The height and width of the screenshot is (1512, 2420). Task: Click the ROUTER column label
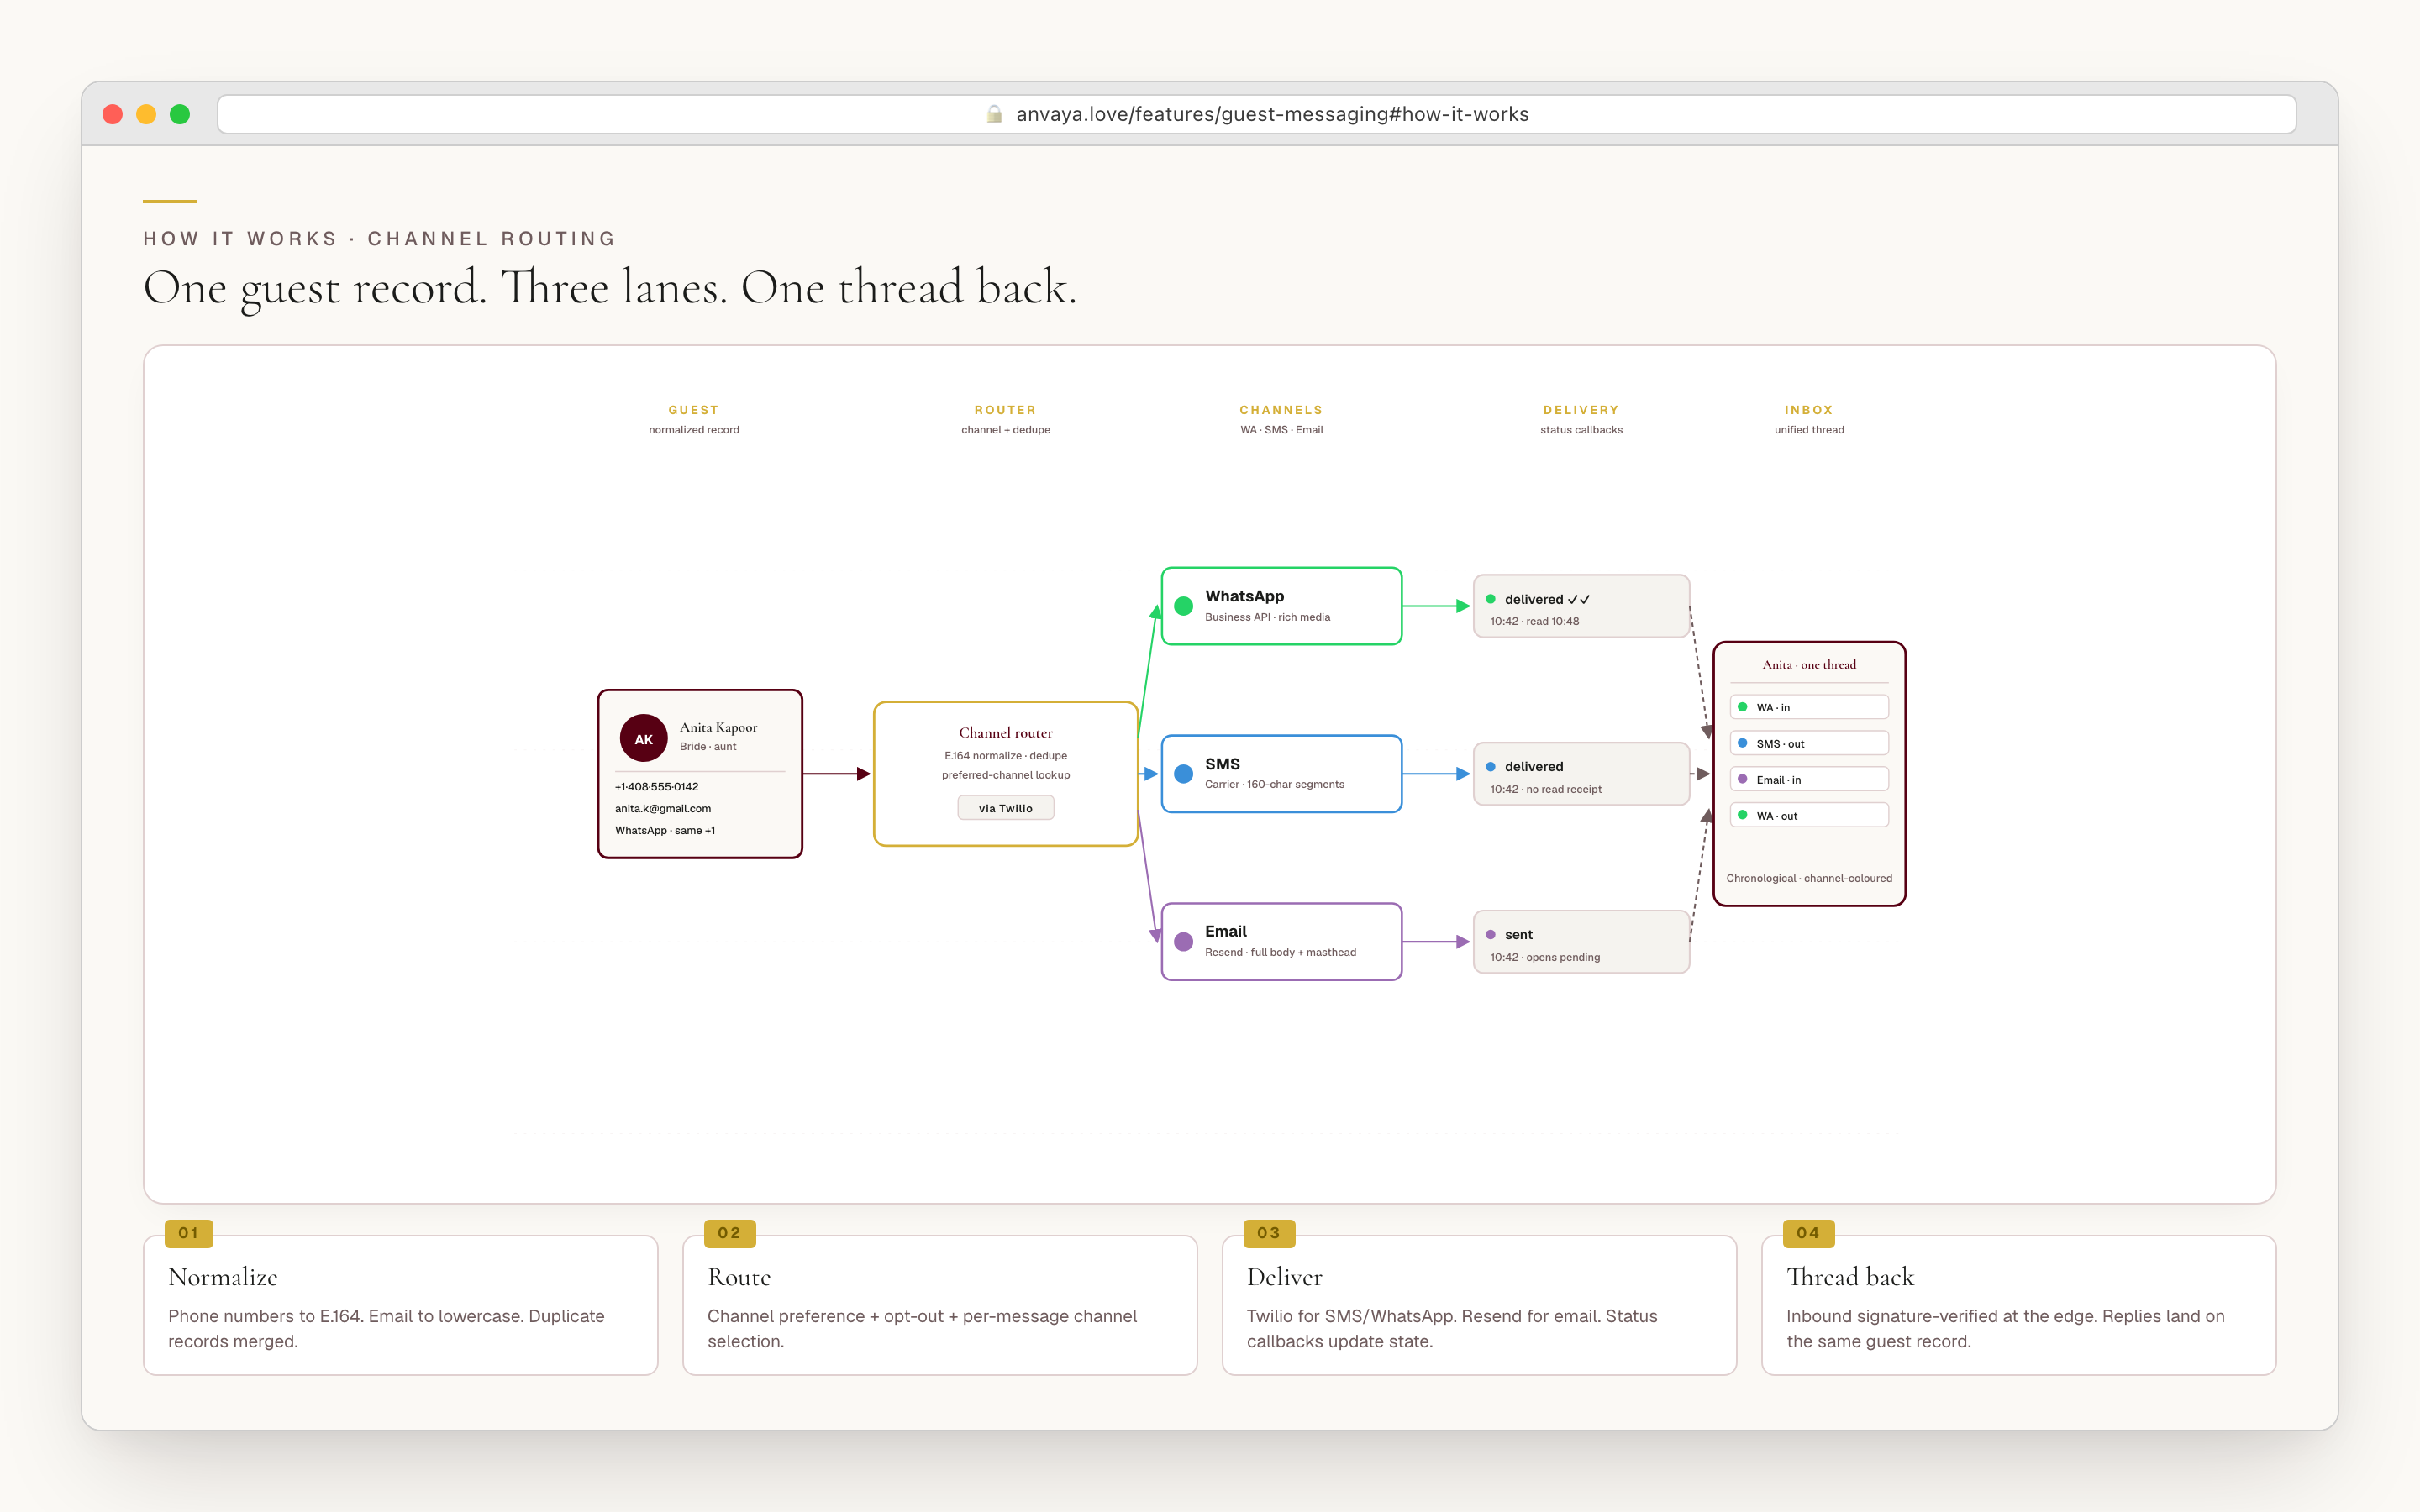pyautogui.click(x=1005, y=410)
